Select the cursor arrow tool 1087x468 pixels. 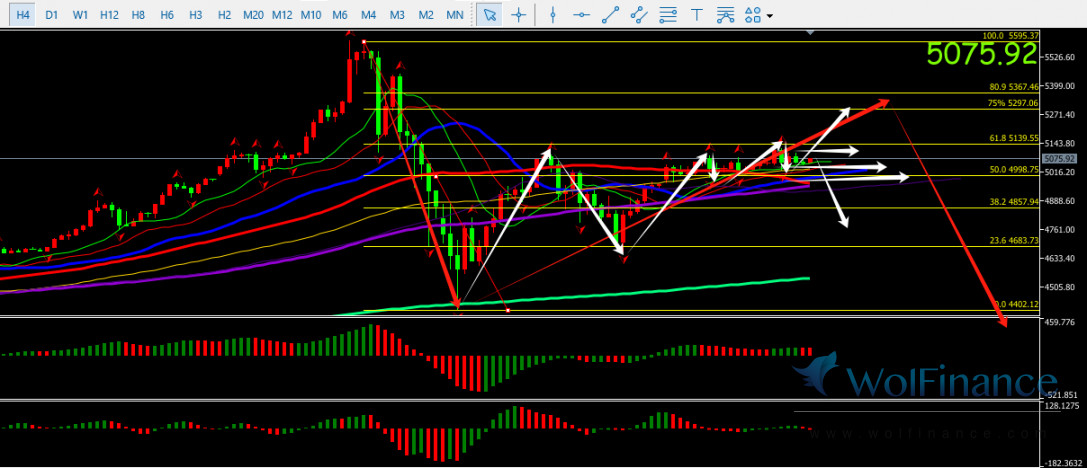coord(489,15)
